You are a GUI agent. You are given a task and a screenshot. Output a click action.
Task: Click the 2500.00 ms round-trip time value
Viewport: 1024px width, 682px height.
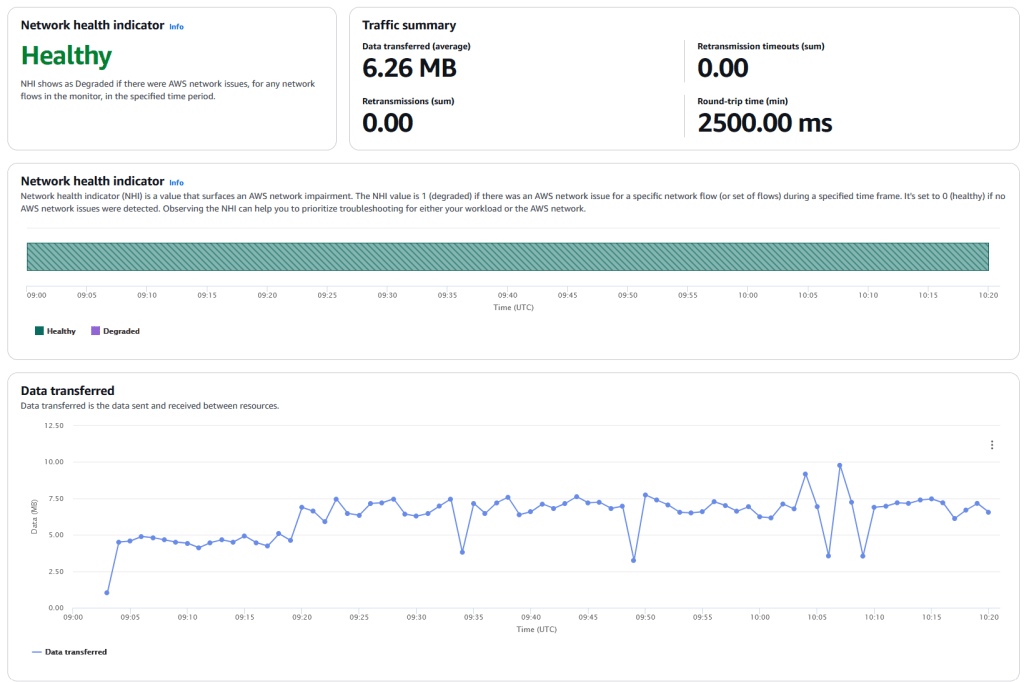[764, 123]
